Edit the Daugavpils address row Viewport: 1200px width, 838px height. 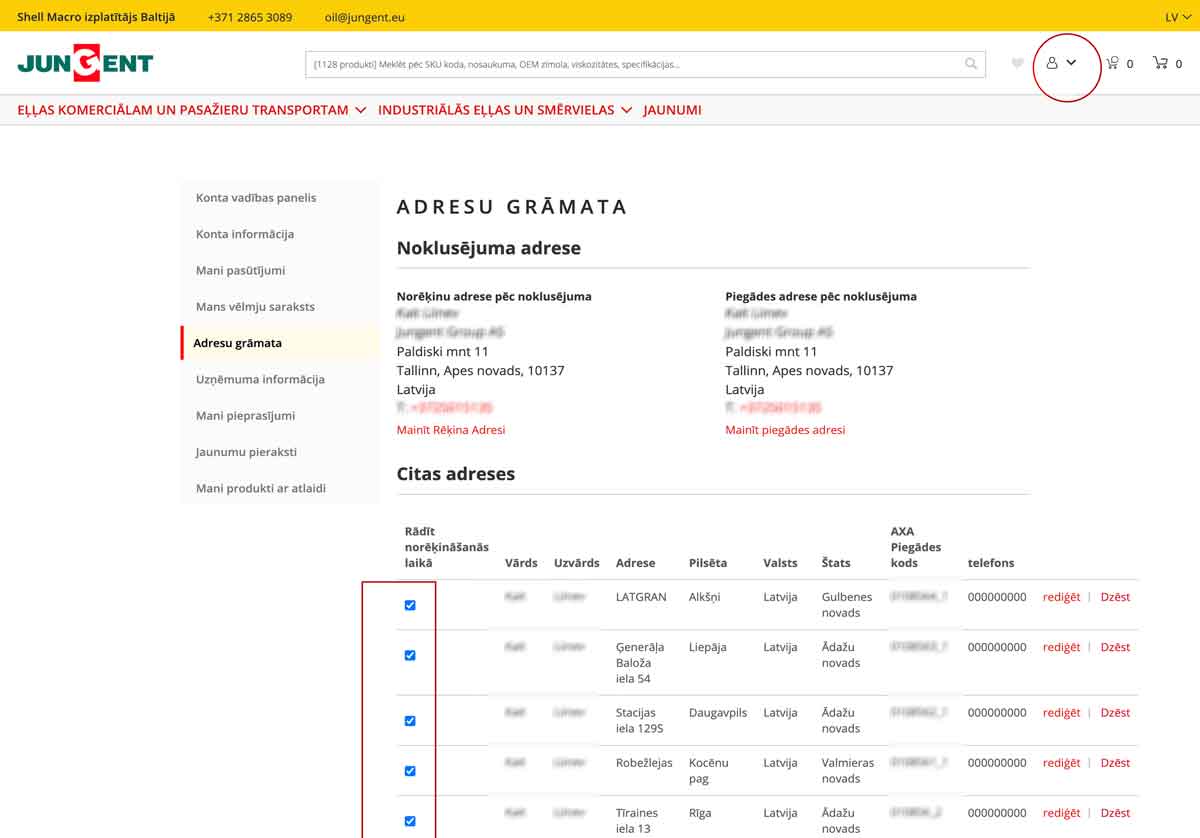pyautogui.click(x=1061, y=713)
